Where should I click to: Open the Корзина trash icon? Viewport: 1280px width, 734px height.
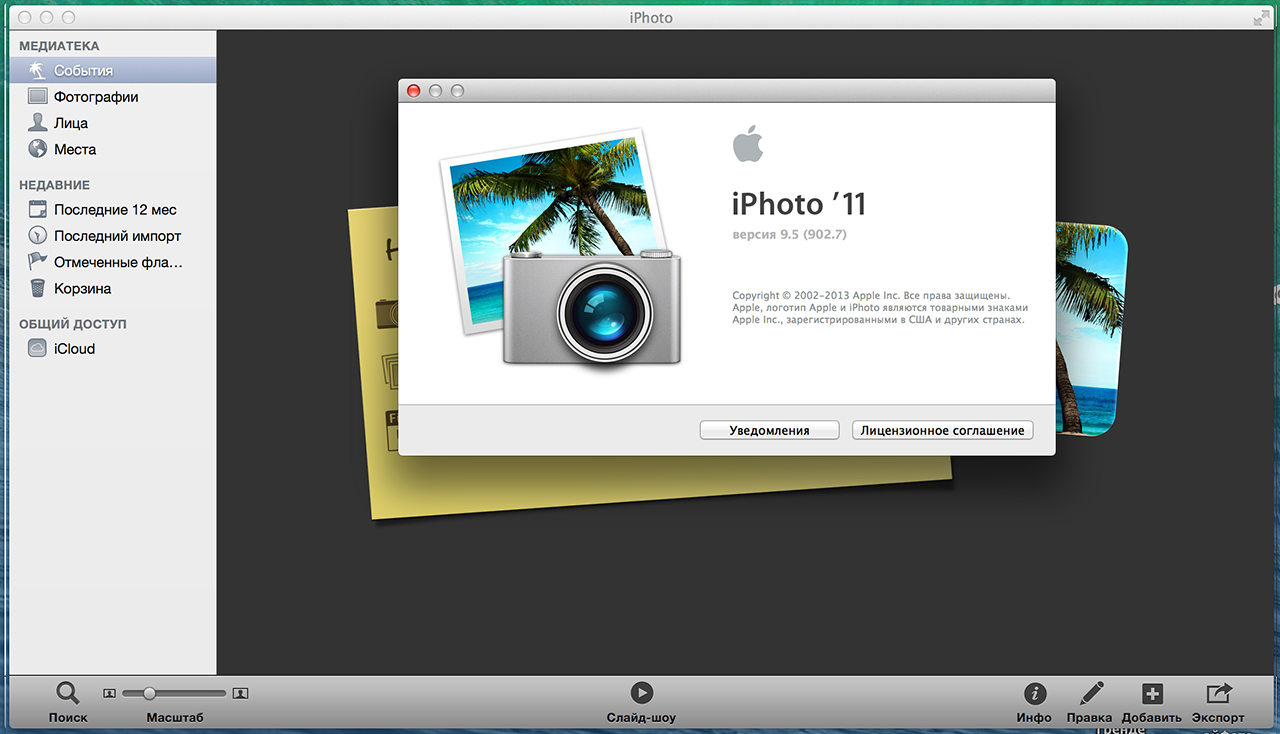click(x=38, y=288)
